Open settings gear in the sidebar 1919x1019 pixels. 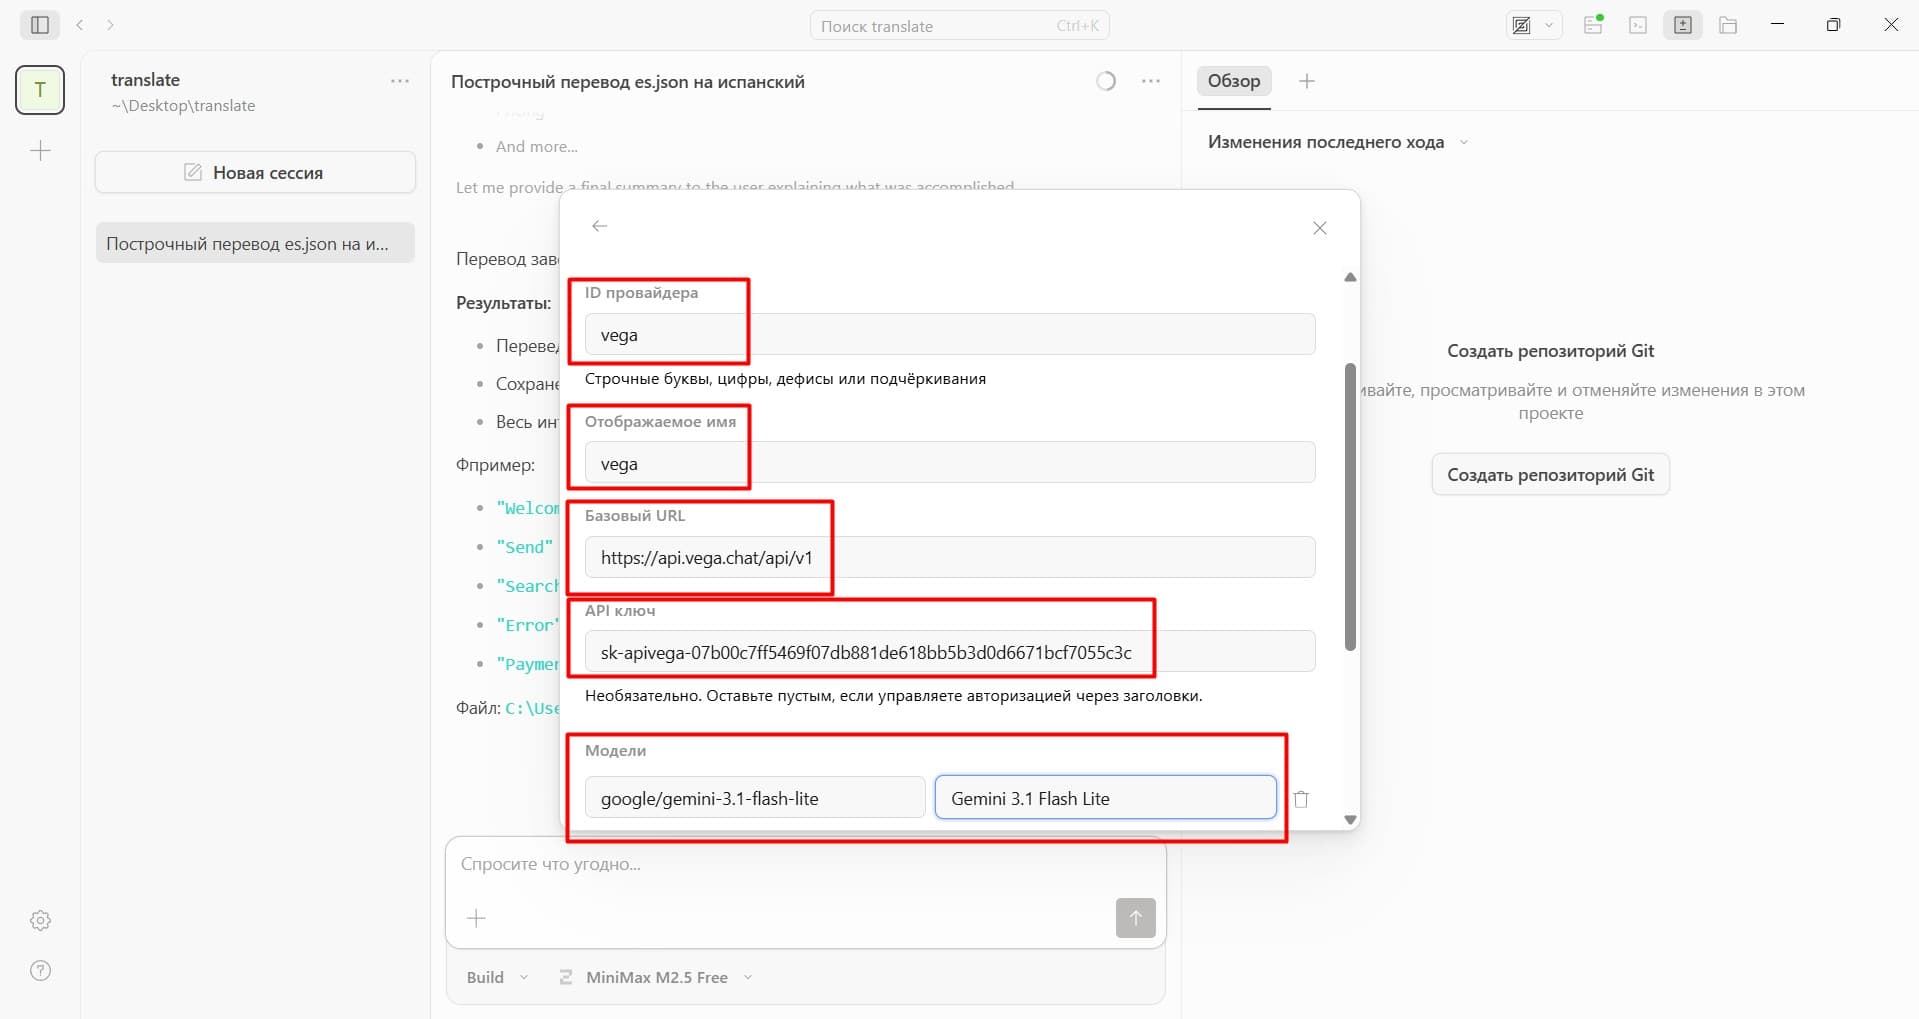point(40,920)
